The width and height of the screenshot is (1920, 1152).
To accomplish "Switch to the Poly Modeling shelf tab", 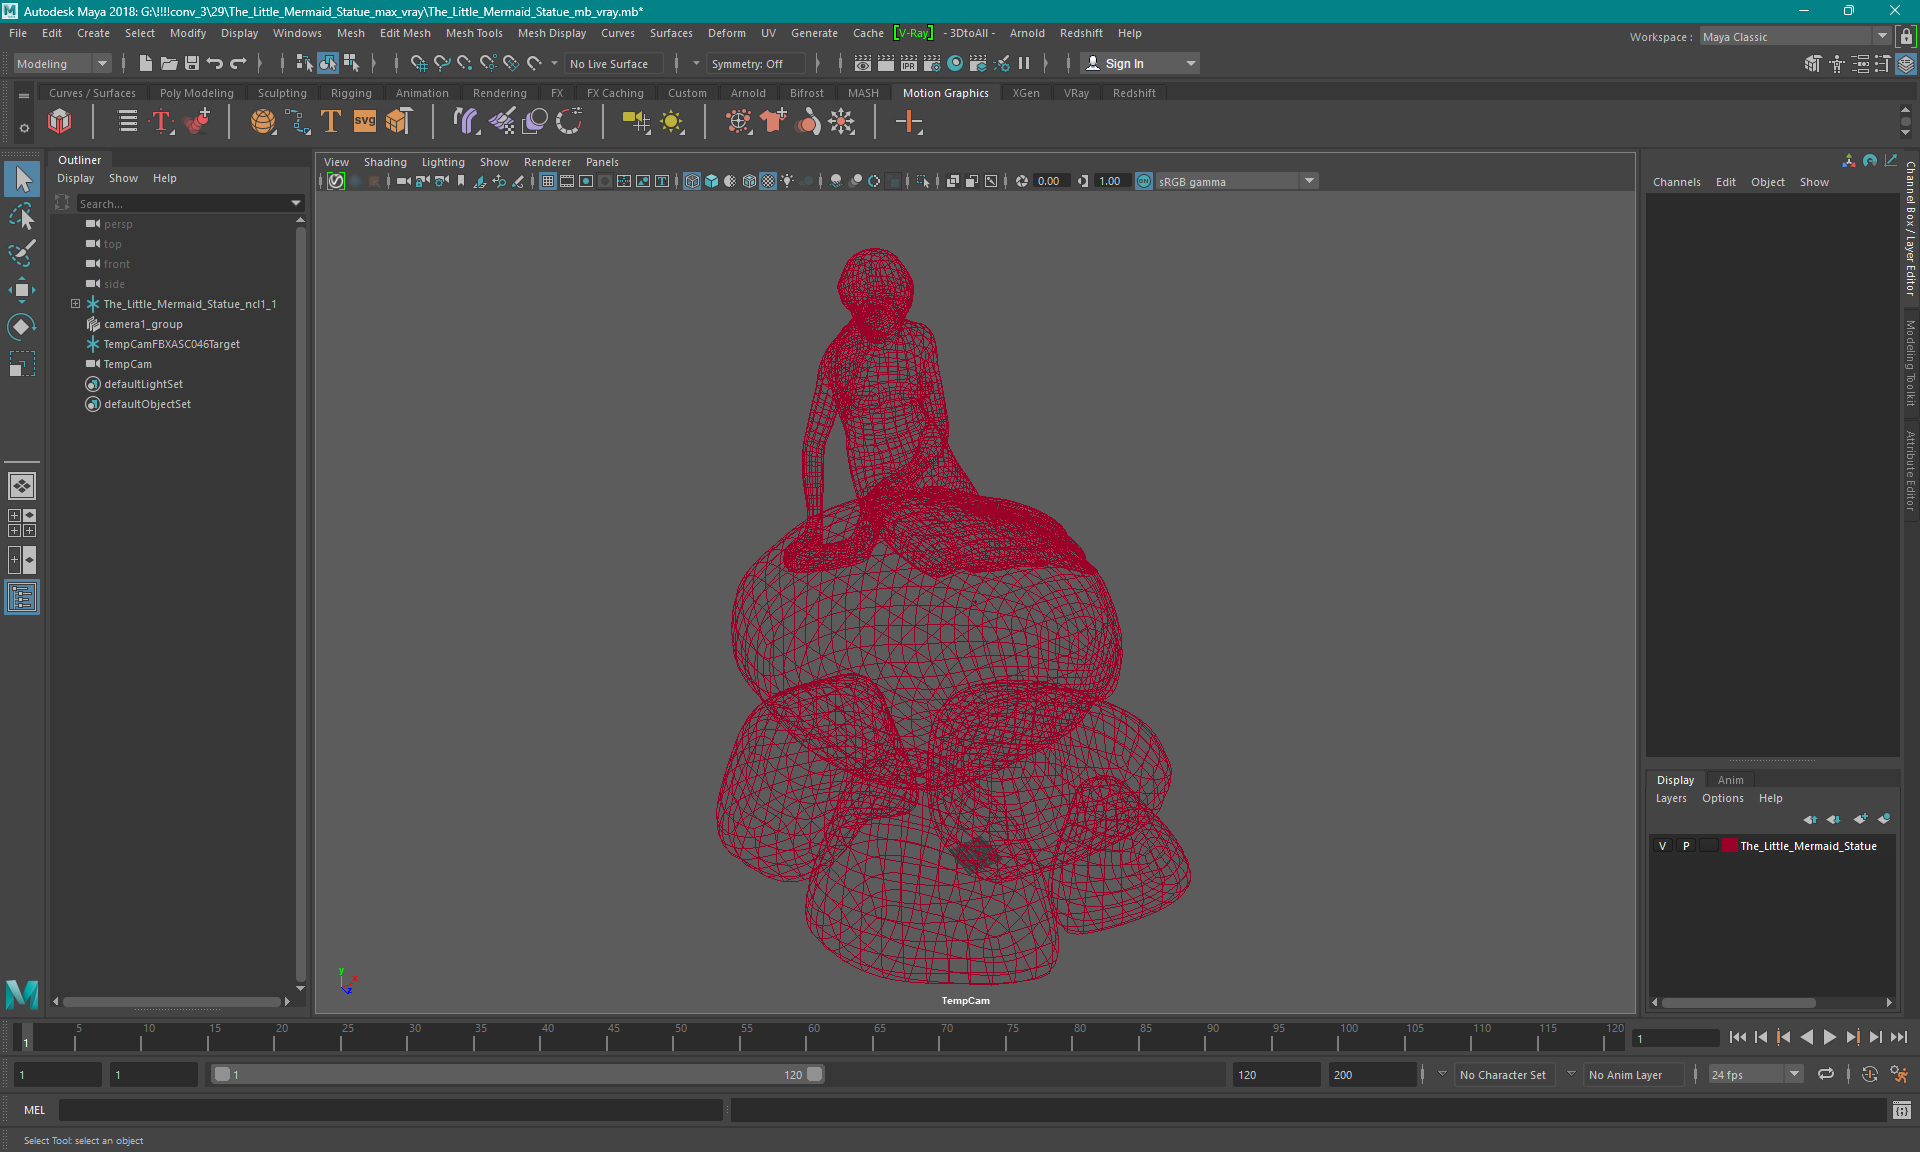I will (x=196, y=93).
